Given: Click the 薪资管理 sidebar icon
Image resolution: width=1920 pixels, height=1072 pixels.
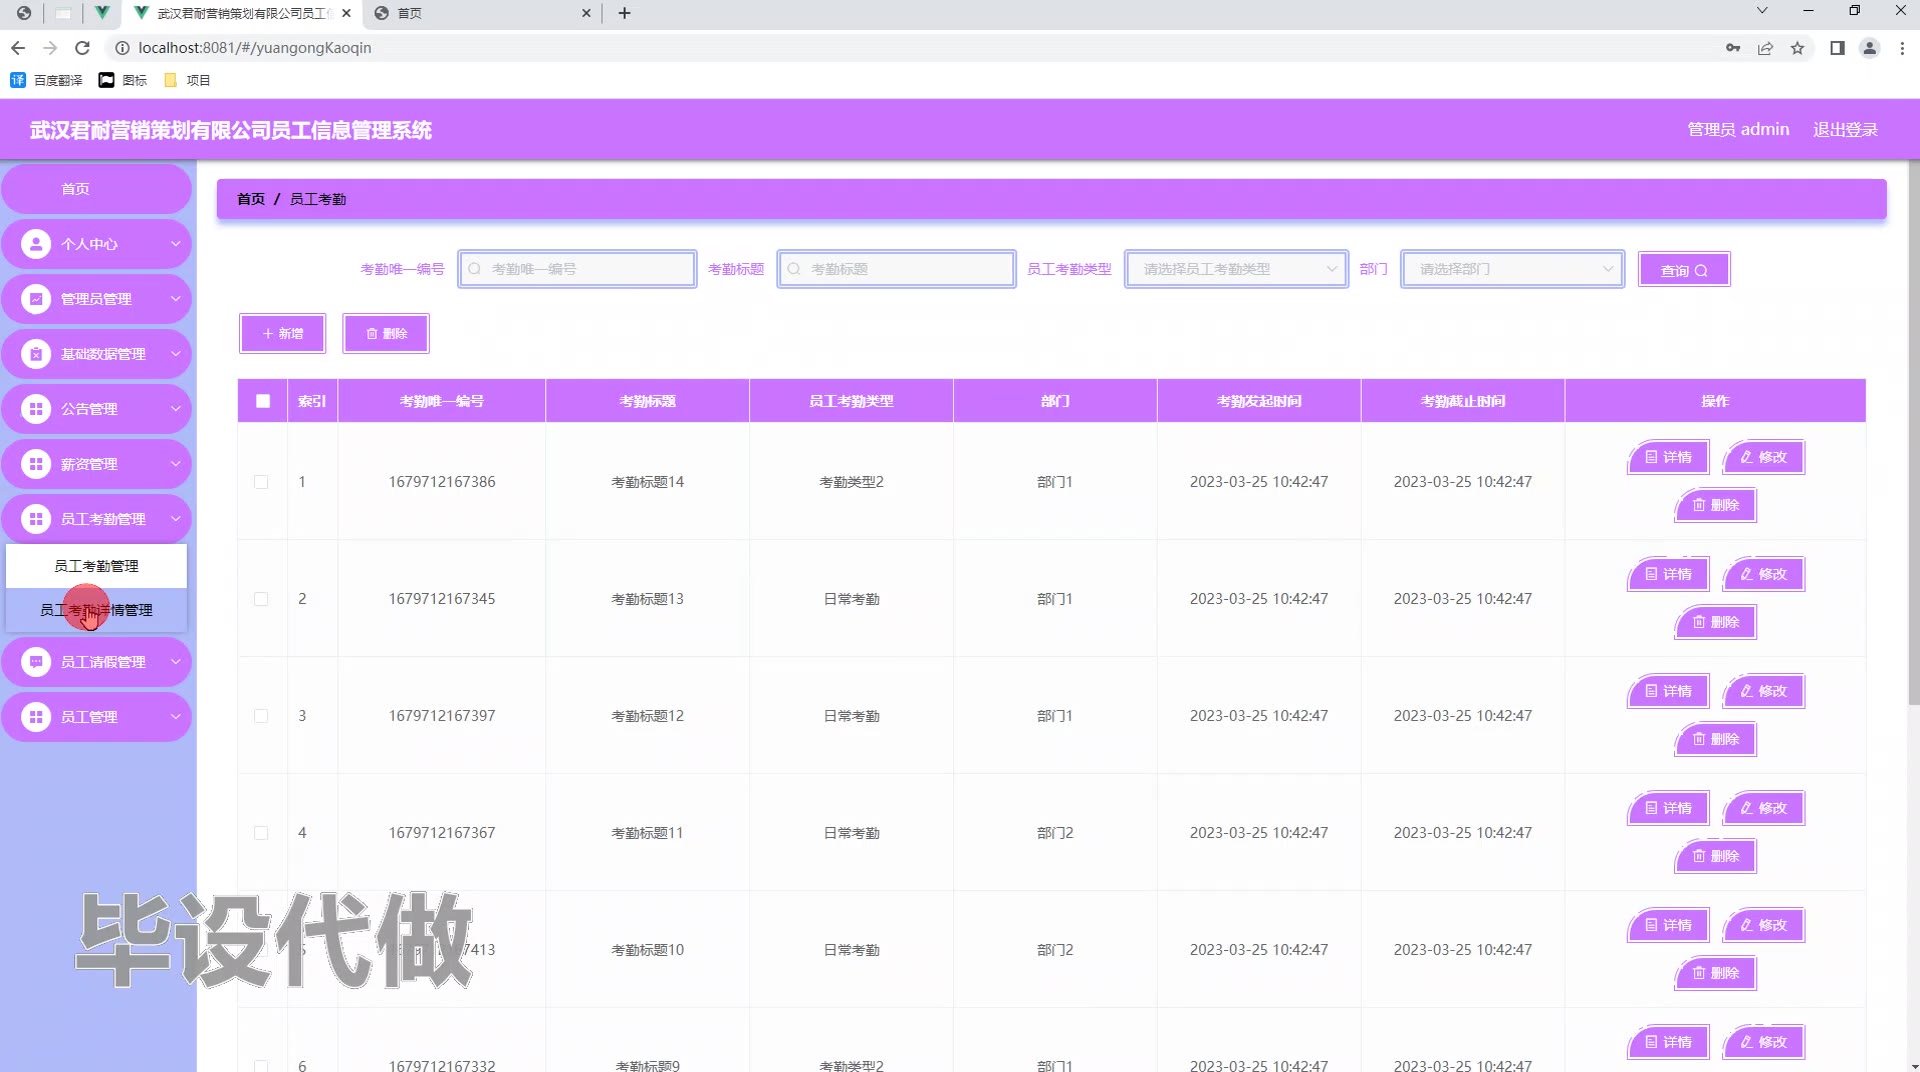Looking at the screenshot, I should point(36,464).
